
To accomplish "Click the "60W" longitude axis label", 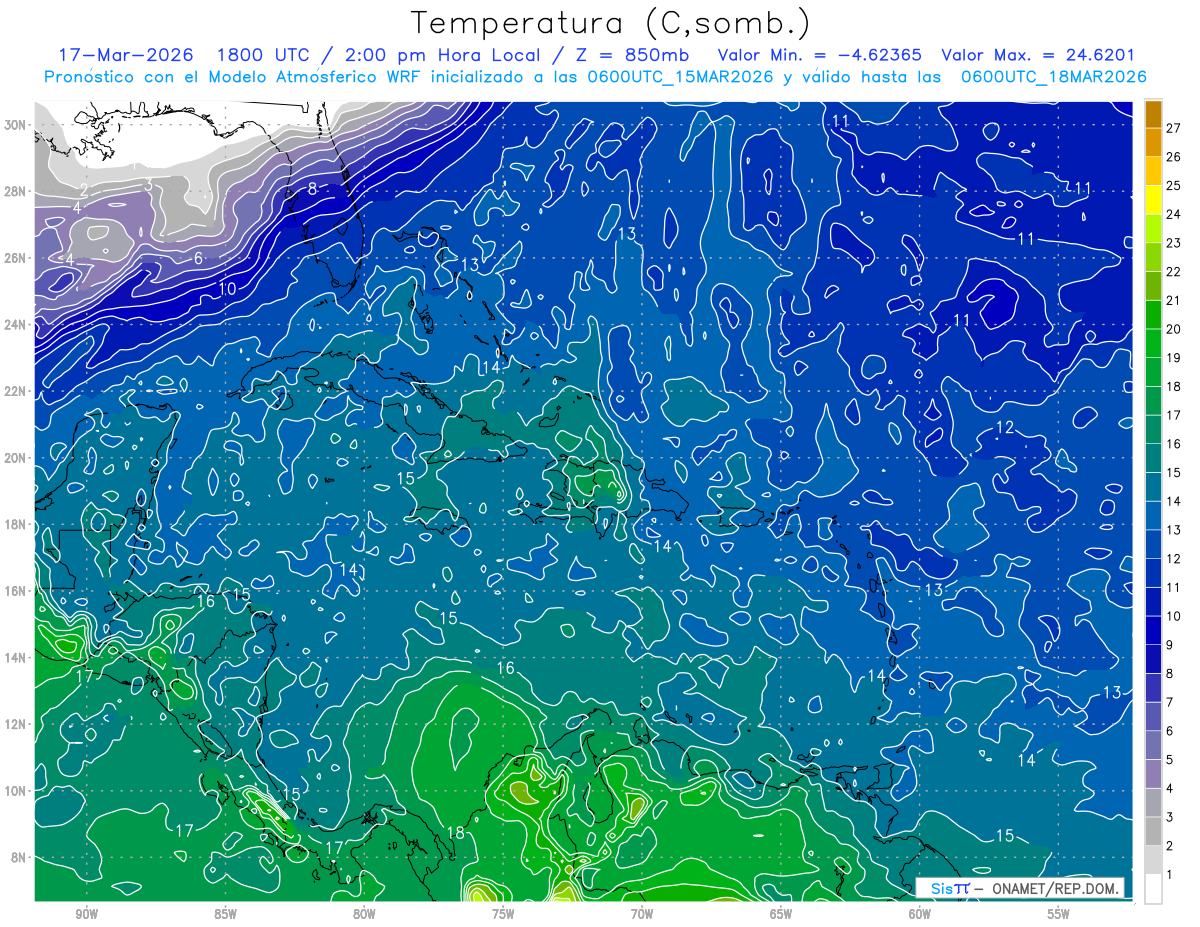I will [x=919, y=914].
